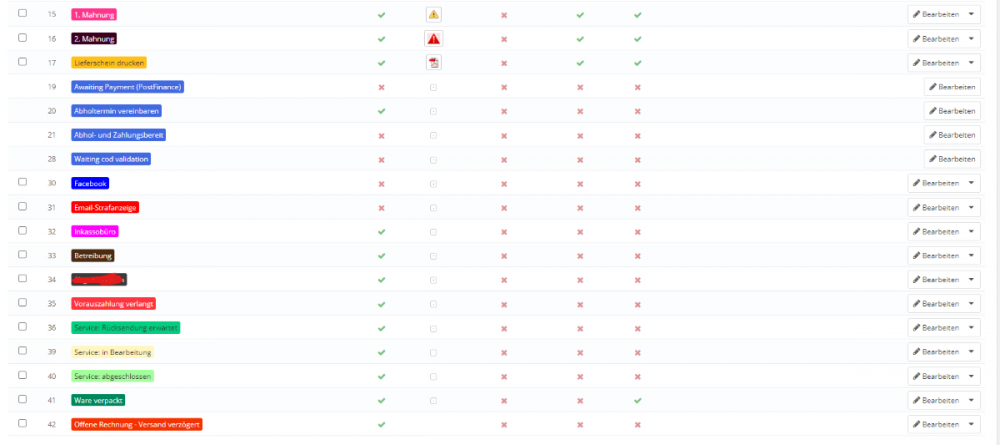Select the checkbox for row 15
The width and height of the screenshot is (1000, 445).
[x=23, y=14]
